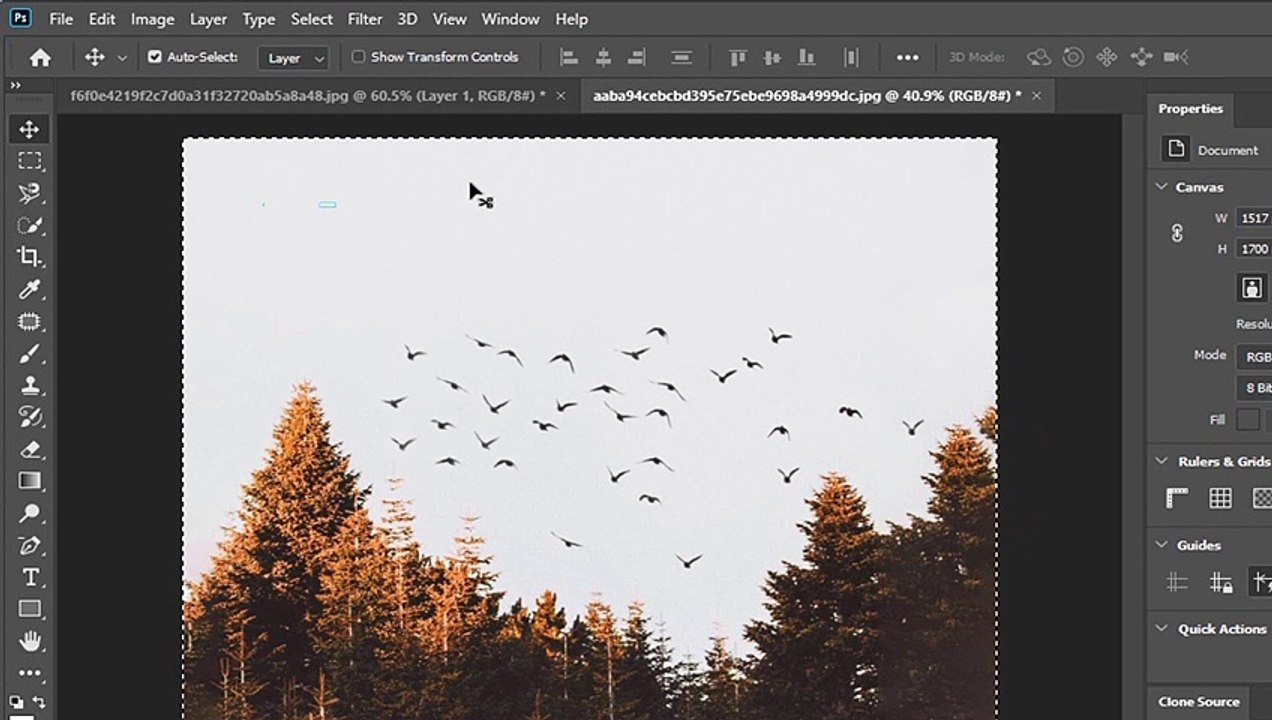Toggle rulers in Rulers & Grids
Screen dimensions: 1272x720
click(x=1177, y=498)
